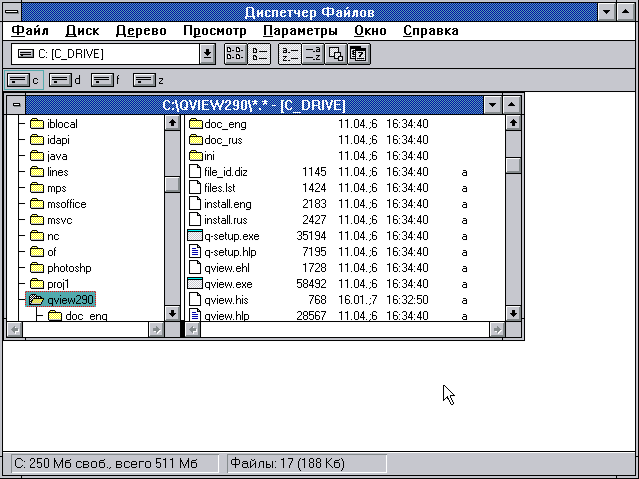The width and height of the screenshot is (639, 479).
Task: Click the descending sort toolbar button
Action: pyautogui.click(x=312, y=54)
